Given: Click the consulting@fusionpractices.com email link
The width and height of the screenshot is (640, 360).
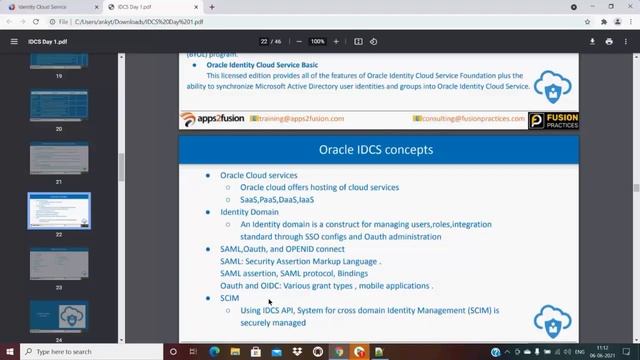Looking at the screenshot, I should [473, 119].
